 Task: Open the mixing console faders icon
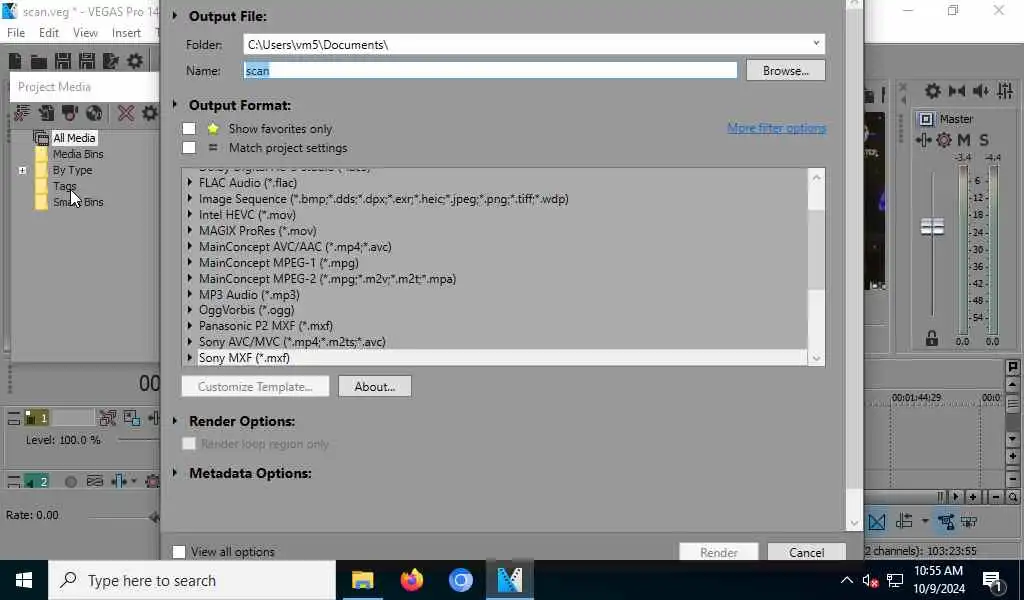(1004, 91)
